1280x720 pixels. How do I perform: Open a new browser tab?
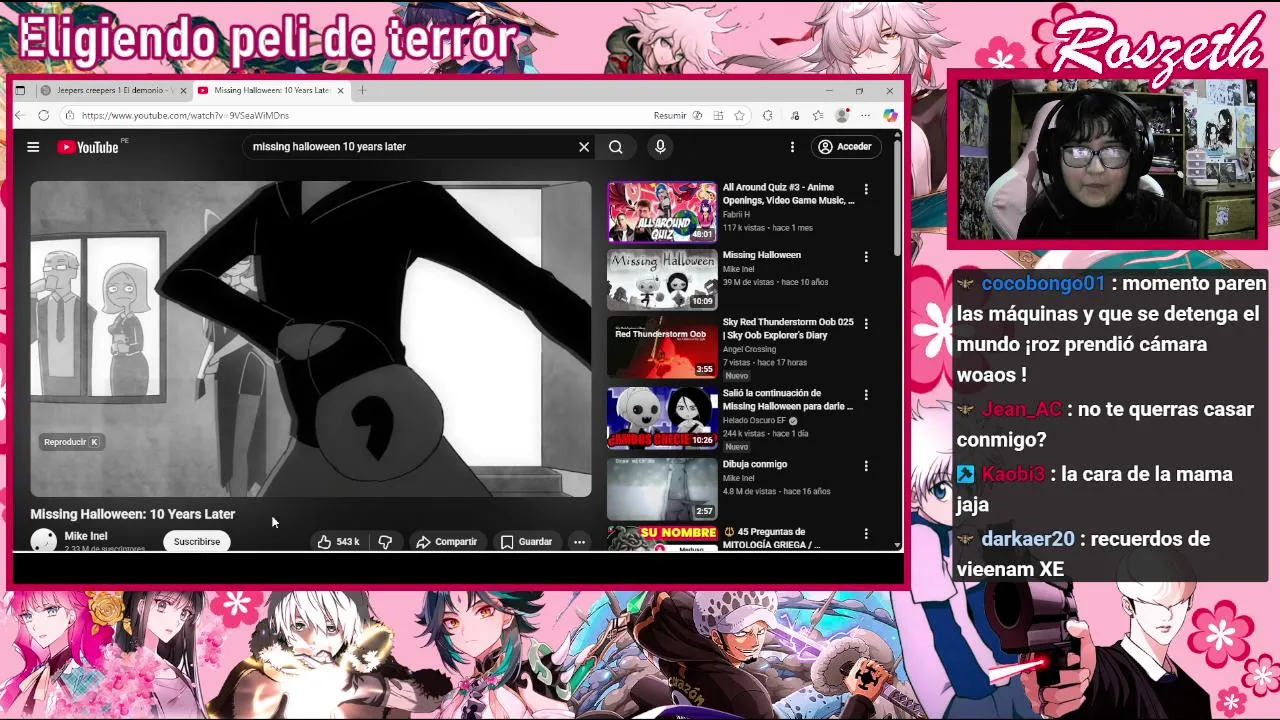click(x=362, y=90)
